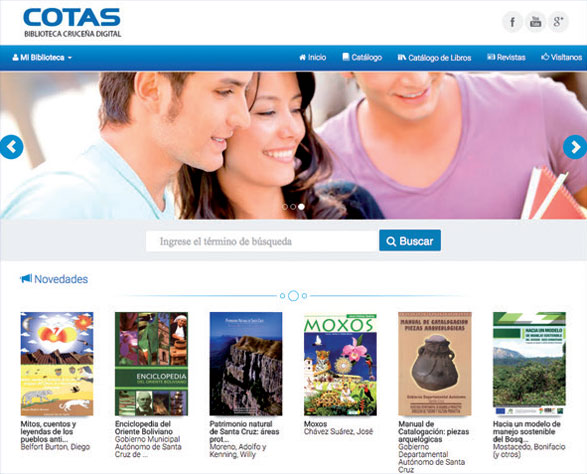Open the Novedades section heading
Viewport: 587px width, 474px height.
pyautogui.click(x=61, y=279)
